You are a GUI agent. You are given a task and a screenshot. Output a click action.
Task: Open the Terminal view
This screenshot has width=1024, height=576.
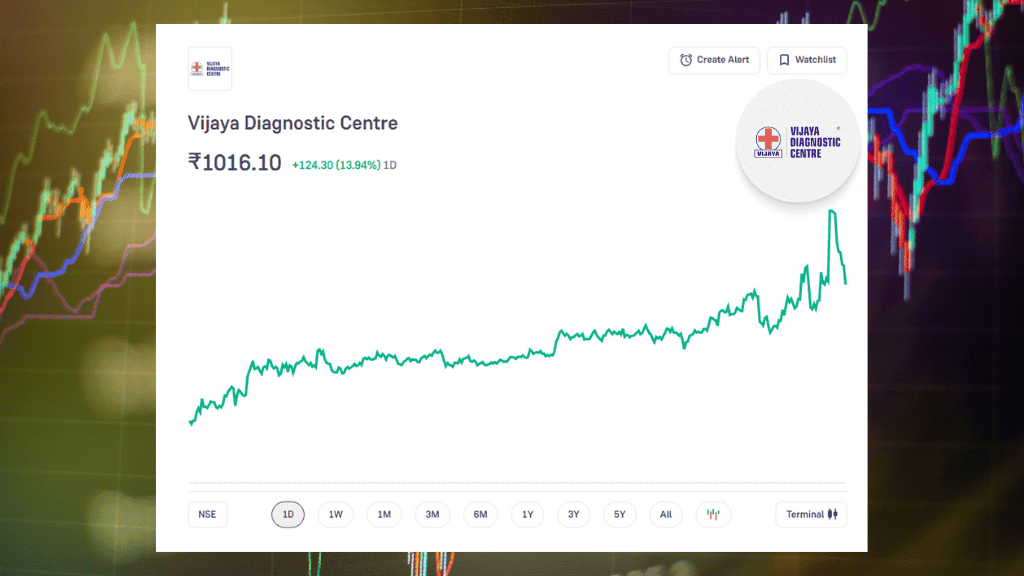coord(811,515)
